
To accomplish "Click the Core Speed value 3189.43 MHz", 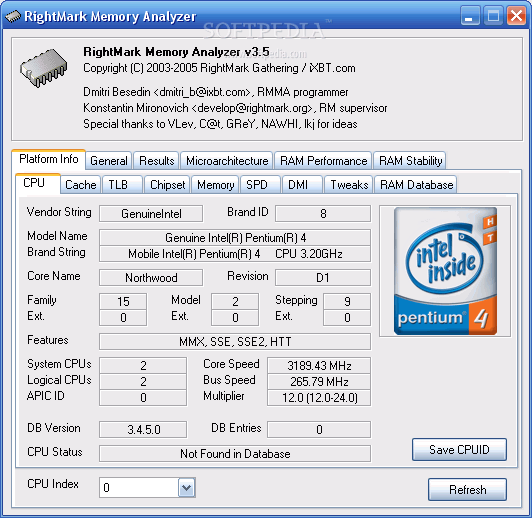I will tap(319, 365).
